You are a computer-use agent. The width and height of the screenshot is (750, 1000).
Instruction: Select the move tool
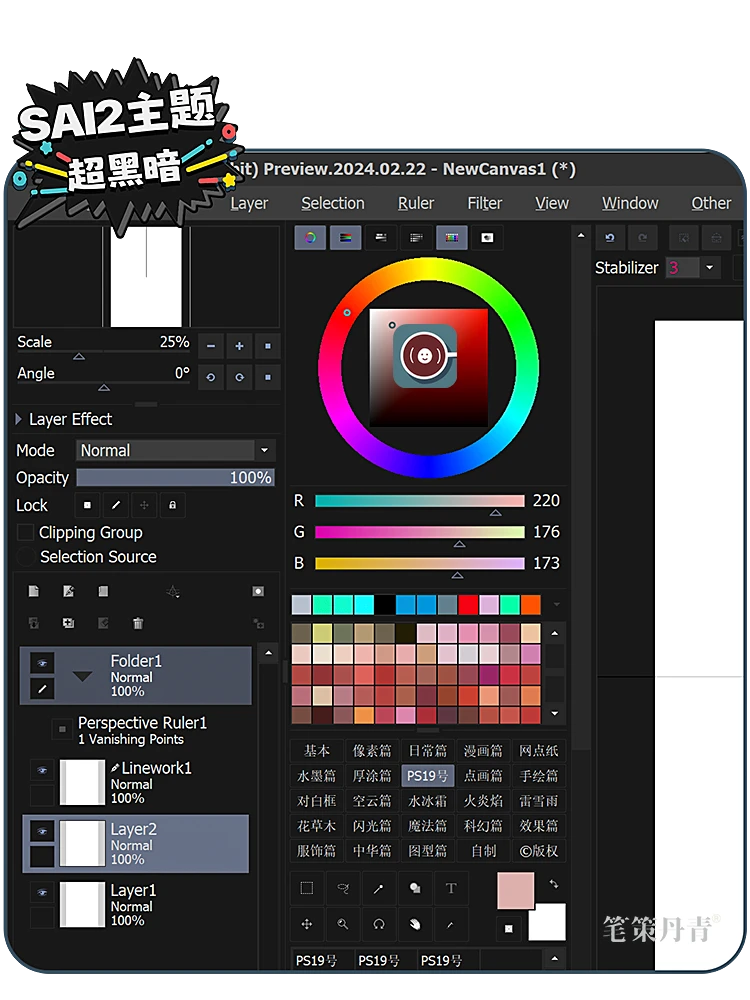click(307, 923)
